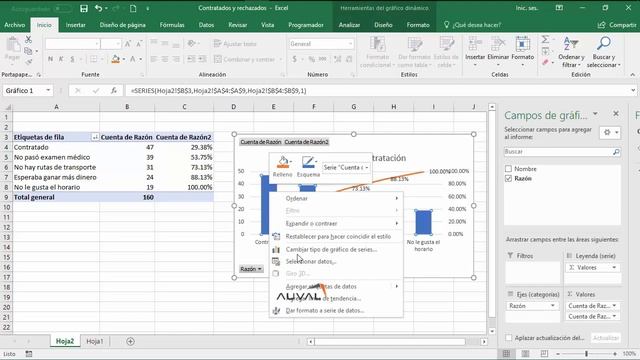The width and height of the screenshot is (640, 360).
Task: Switch to Page Layout view in status bar
Action: (x=525, y=353)
